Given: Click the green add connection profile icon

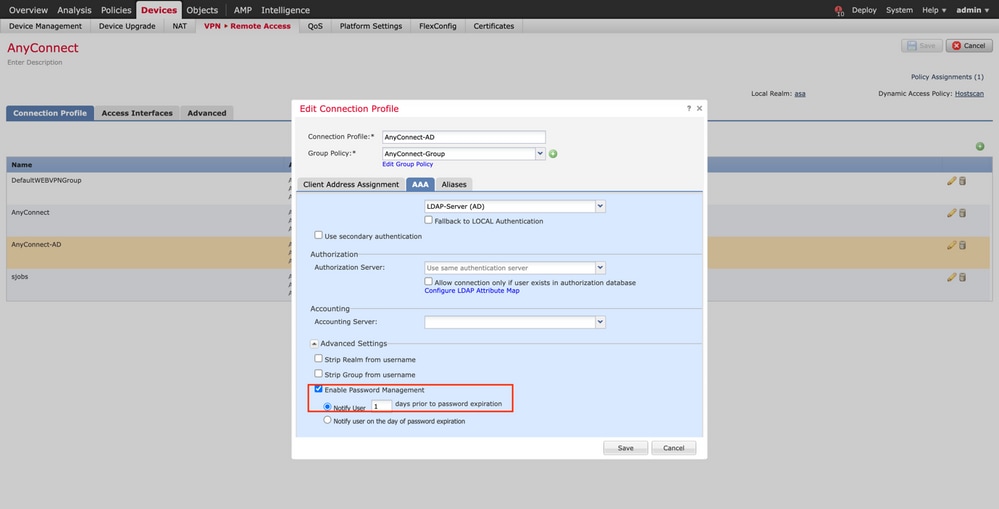Looking at the screenshot, I should pos(980,147).
